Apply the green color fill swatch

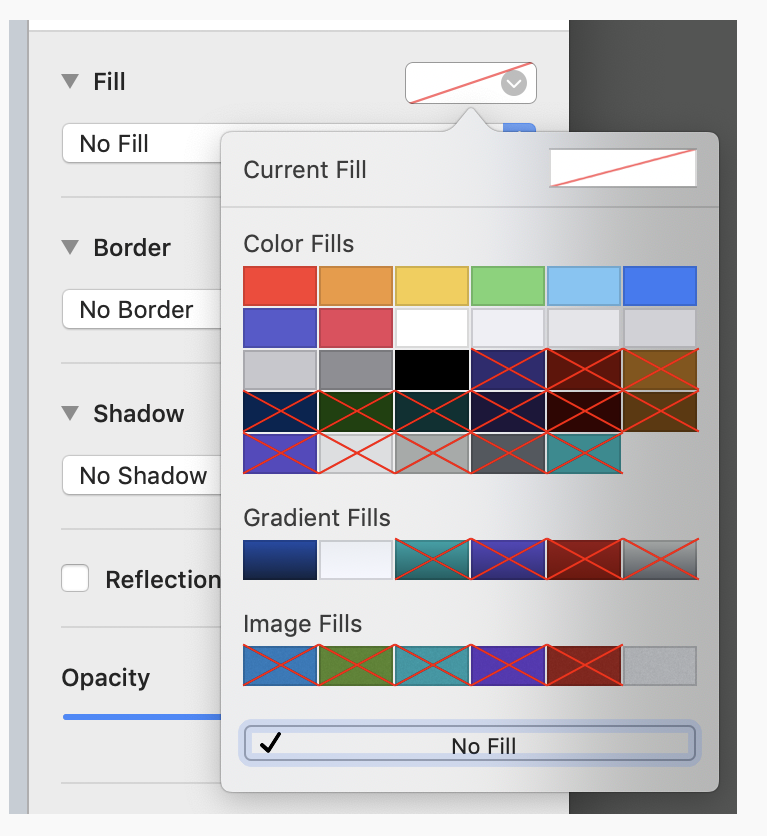pos(508,286)
